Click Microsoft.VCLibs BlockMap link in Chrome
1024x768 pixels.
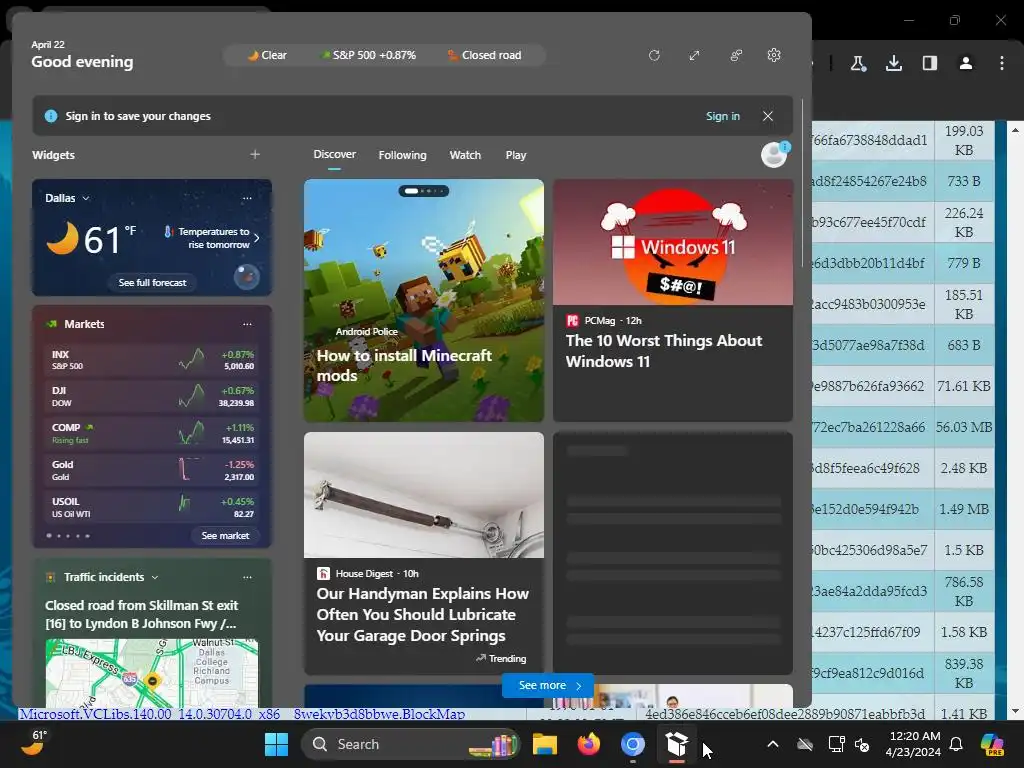pyautogui.click(x=242, y=714)
